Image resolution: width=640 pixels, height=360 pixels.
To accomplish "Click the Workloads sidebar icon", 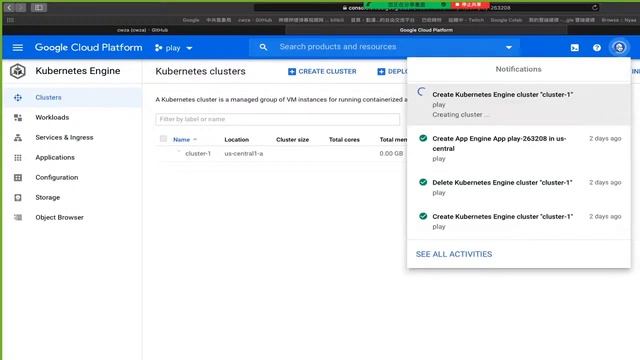I will click(x=18, y=118).
